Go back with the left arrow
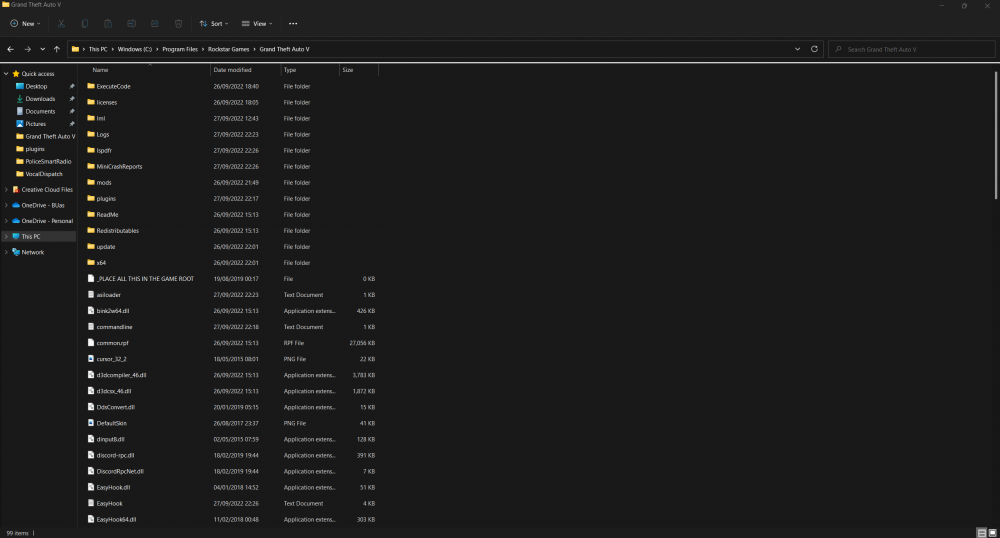1000x538 pixels. click(10, 49)
